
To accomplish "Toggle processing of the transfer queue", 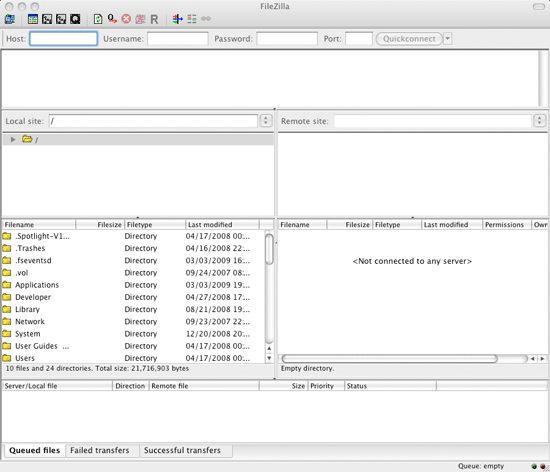I will pyautogui.click(x=112, y=19).
